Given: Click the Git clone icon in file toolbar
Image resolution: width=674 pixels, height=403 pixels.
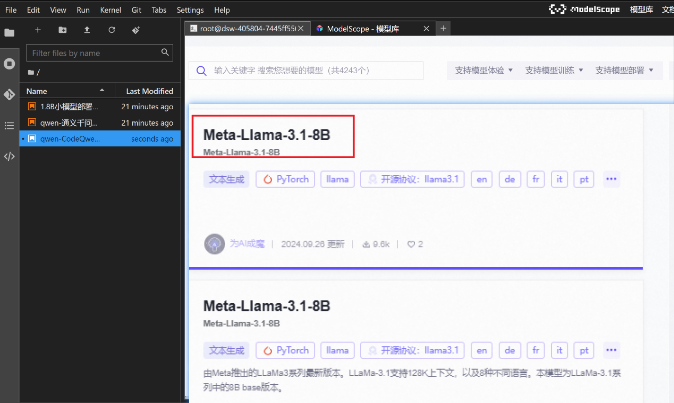Looking at the screenshot, I should (x=135, y=30).
